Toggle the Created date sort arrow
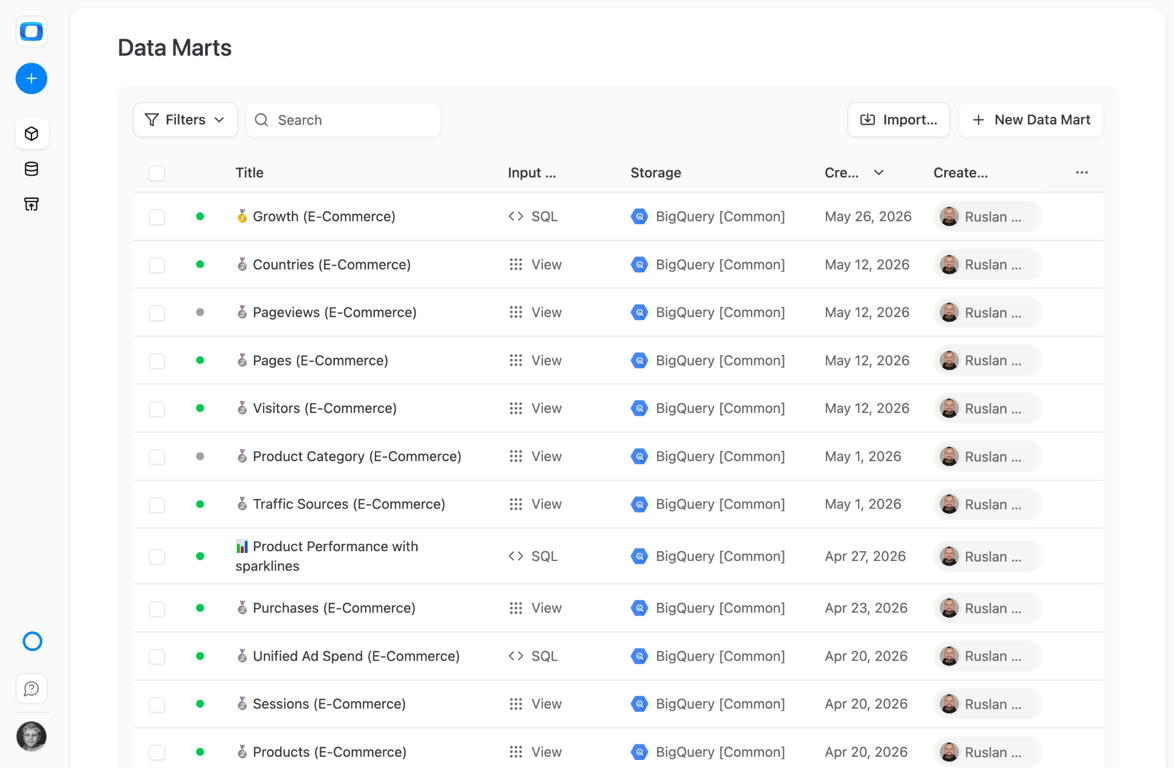 879,172
